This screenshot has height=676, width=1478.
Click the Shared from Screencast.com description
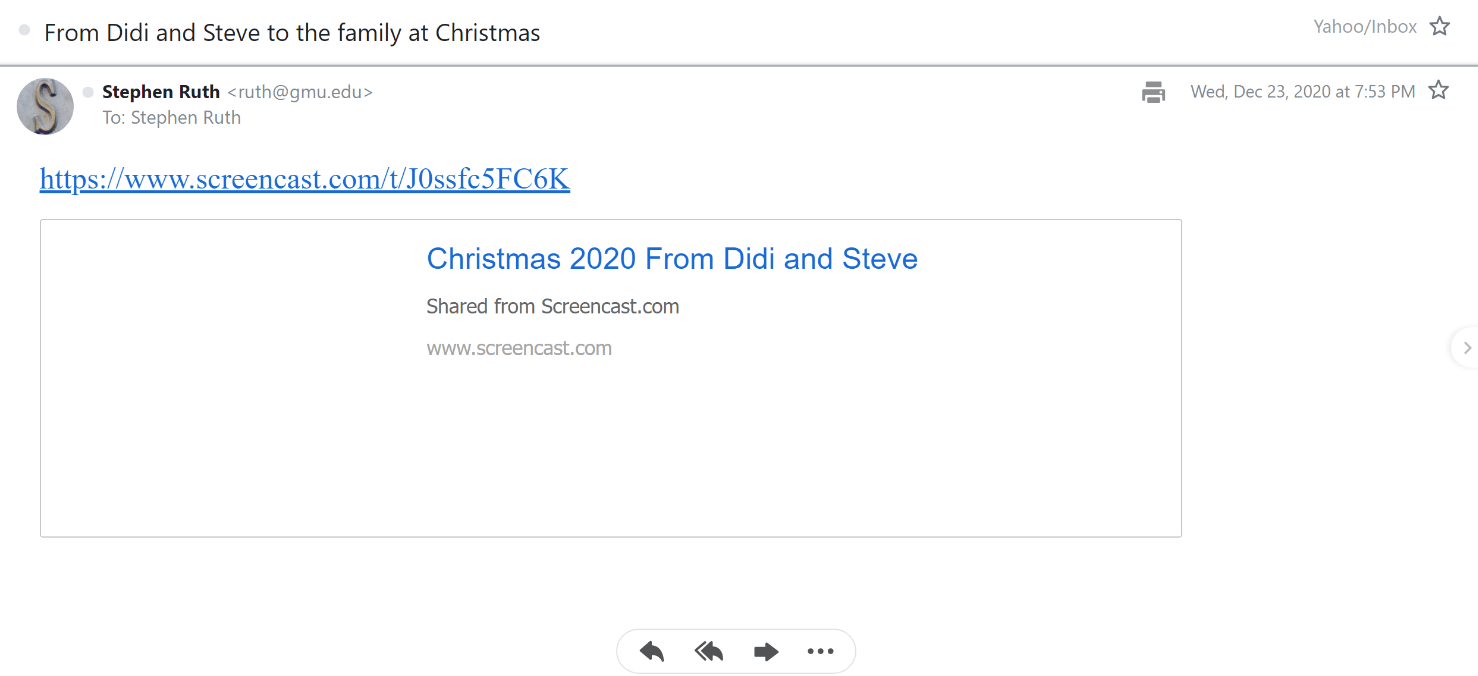(x=553, y=306)
